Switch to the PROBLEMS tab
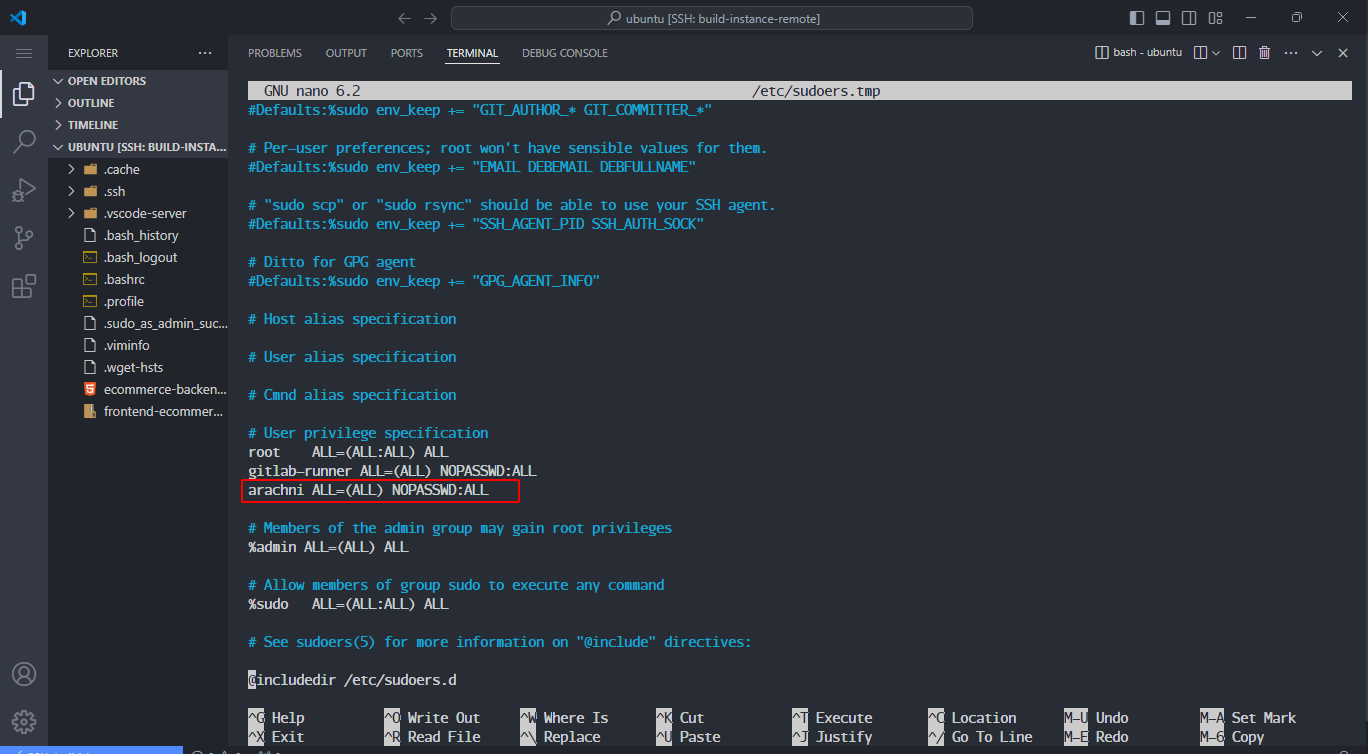The height and width of the screenshot is (754, 1368). point(275,53)
